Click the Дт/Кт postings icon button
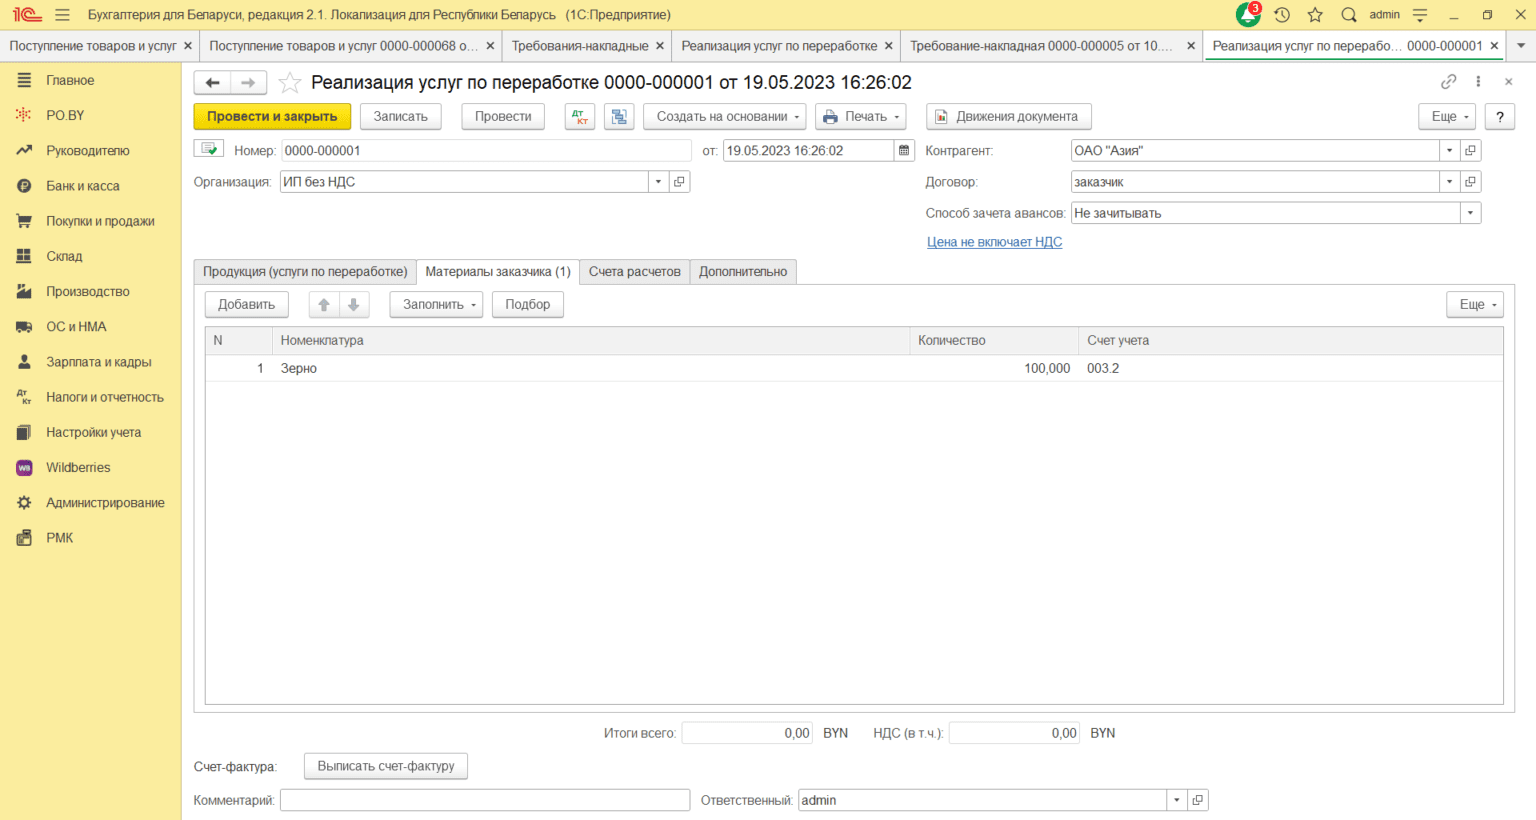 pos(580,117)
